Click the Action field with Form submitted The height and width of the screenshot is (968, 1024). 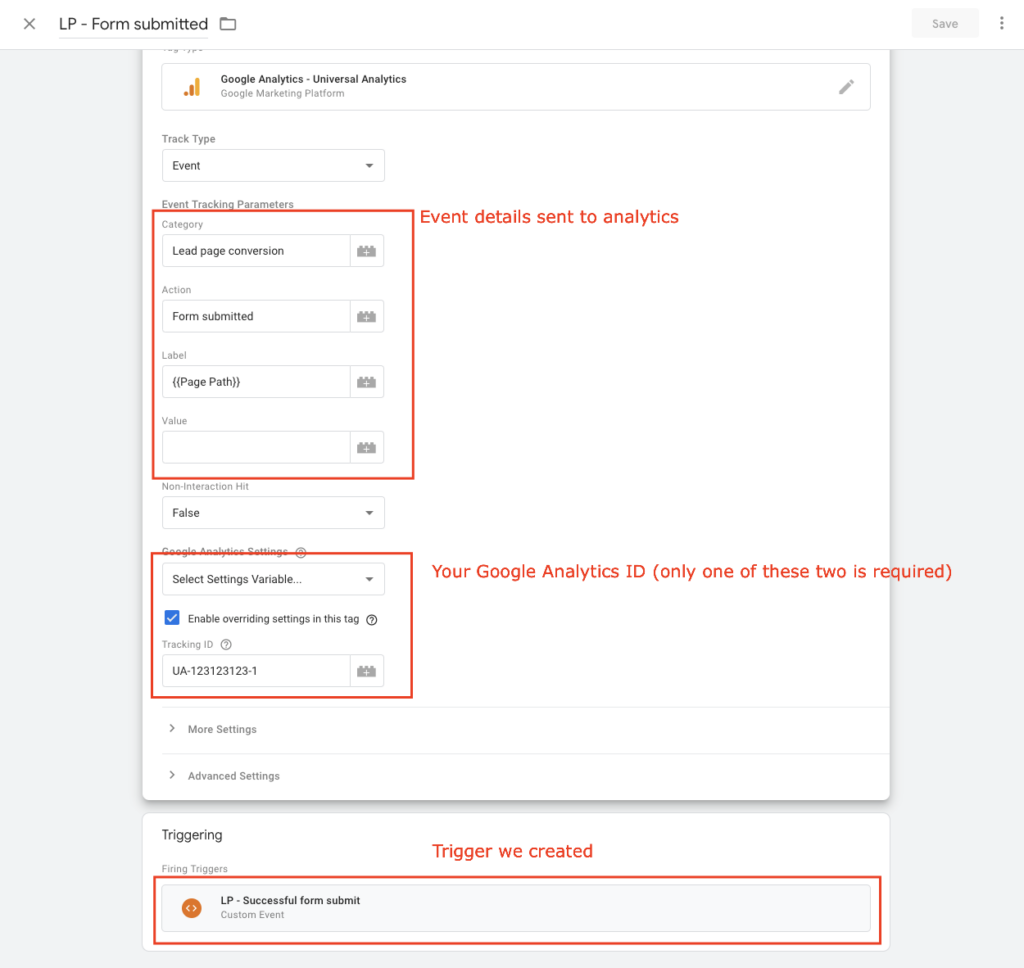pyautogui.click(x=256, y=316)
